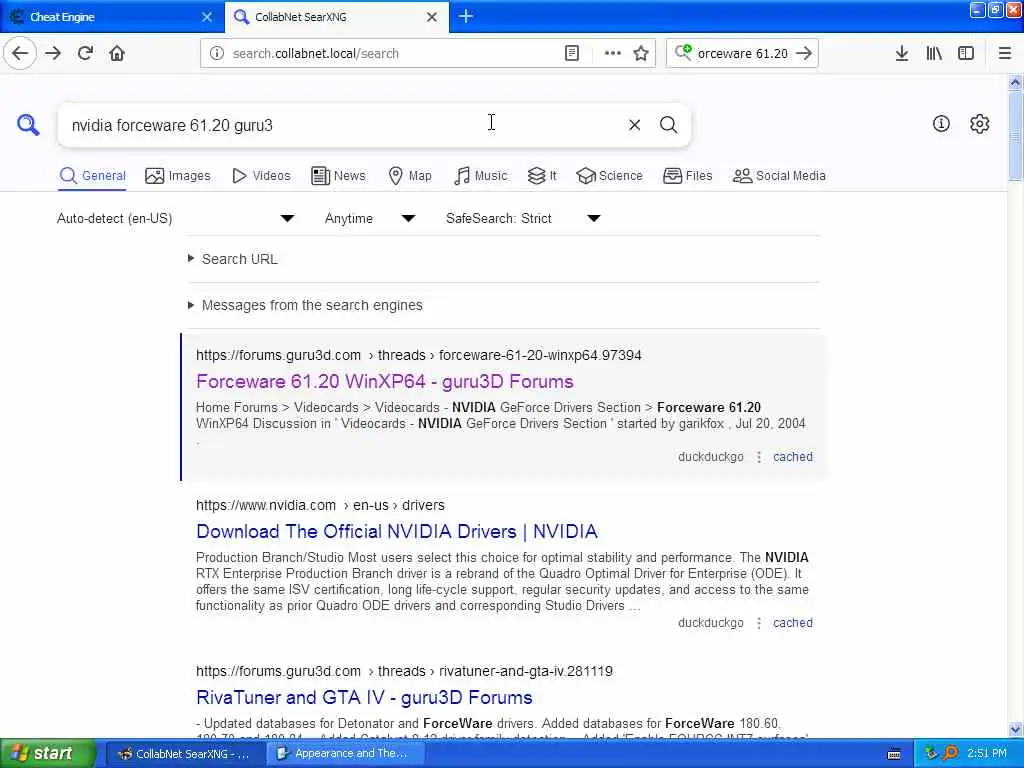Image resolution: width=1024 pixels, height=768 pixels.
Task: Click SearXNG logo magnifier icon
Action: coord(28,124)
